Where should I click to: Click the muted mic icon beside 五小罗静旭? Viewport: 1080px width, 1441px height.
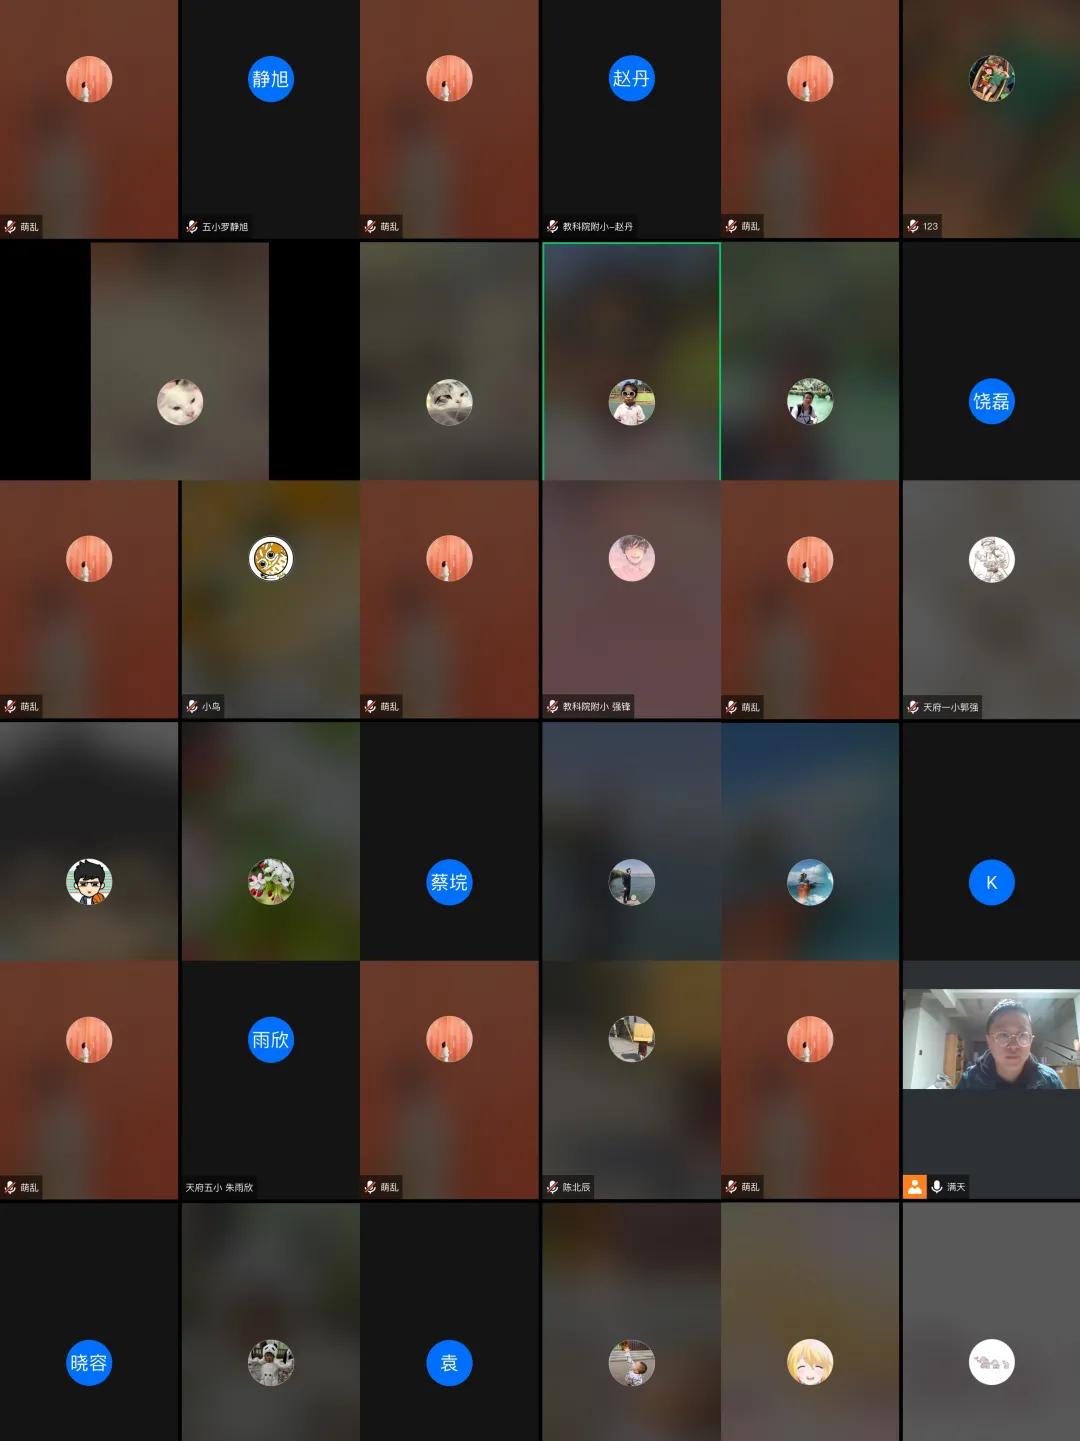(x=192, y=227)
